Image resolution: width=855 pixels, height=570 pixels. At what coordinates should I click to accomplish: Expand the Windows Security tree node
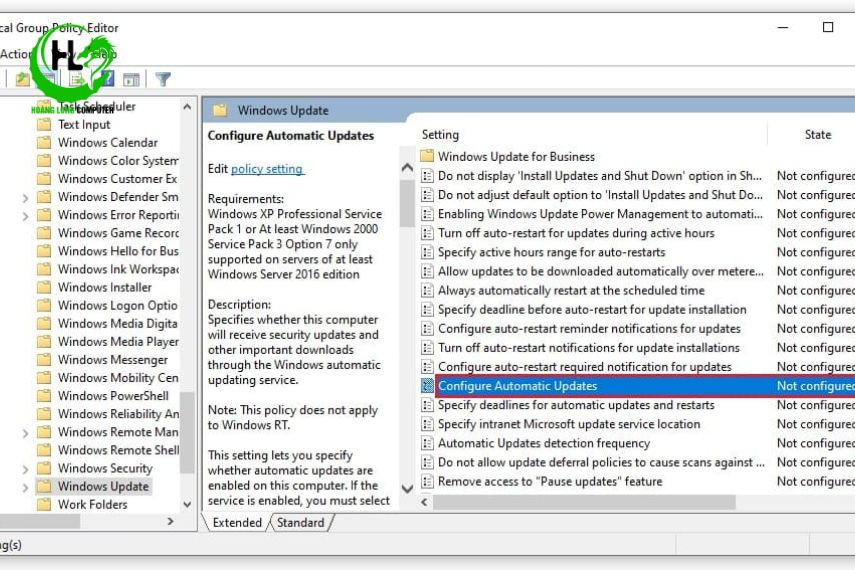click(25, 469)
